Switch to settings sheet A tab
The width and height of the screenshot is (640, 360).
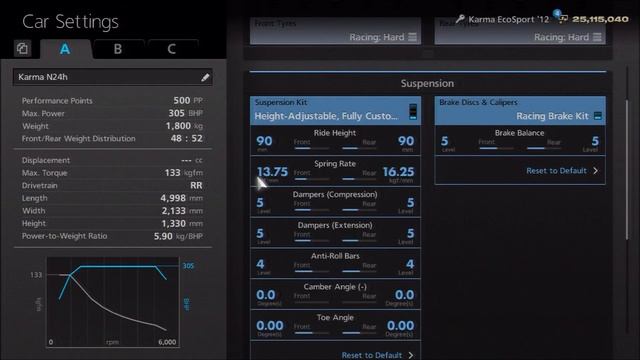pos(65,49)
